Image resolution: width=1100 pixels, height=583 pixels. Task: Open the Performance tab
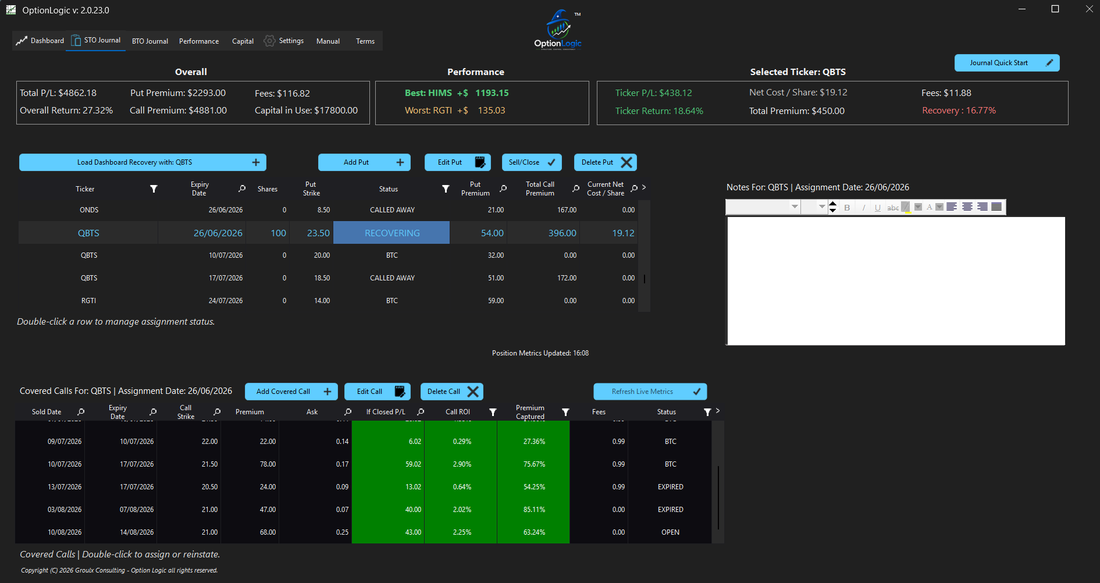(199, 41)
